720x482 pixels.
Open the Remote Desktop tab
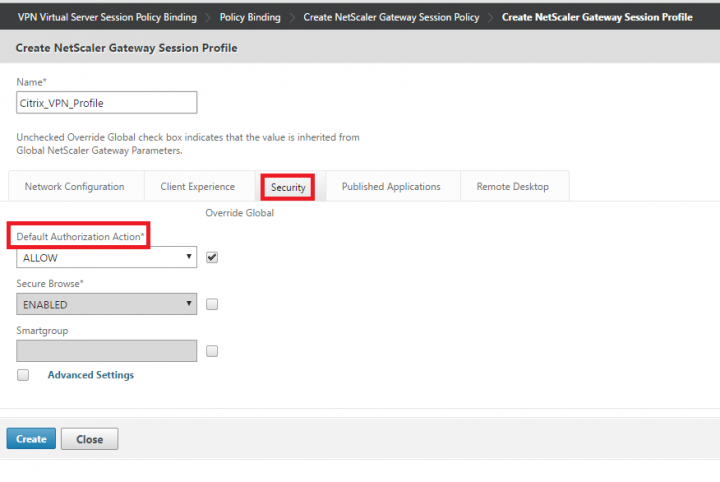click(x=513, y=187)
